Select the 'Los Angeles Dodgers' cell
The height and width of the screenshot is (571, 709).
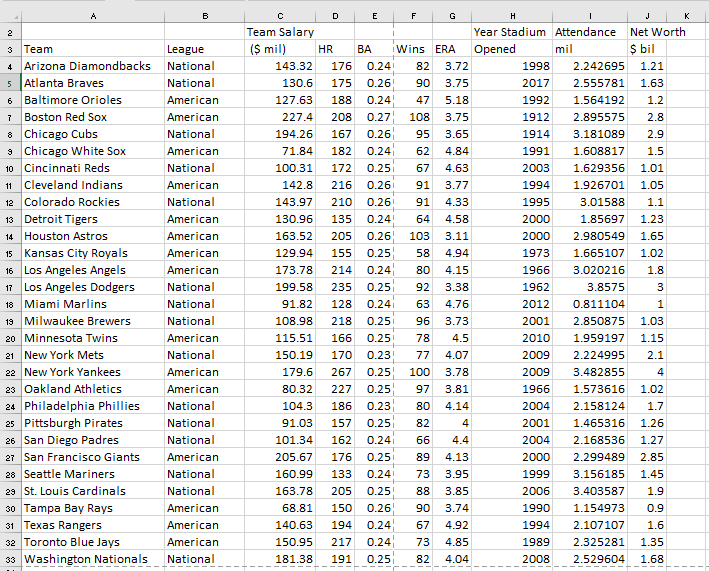pos(93,288)
